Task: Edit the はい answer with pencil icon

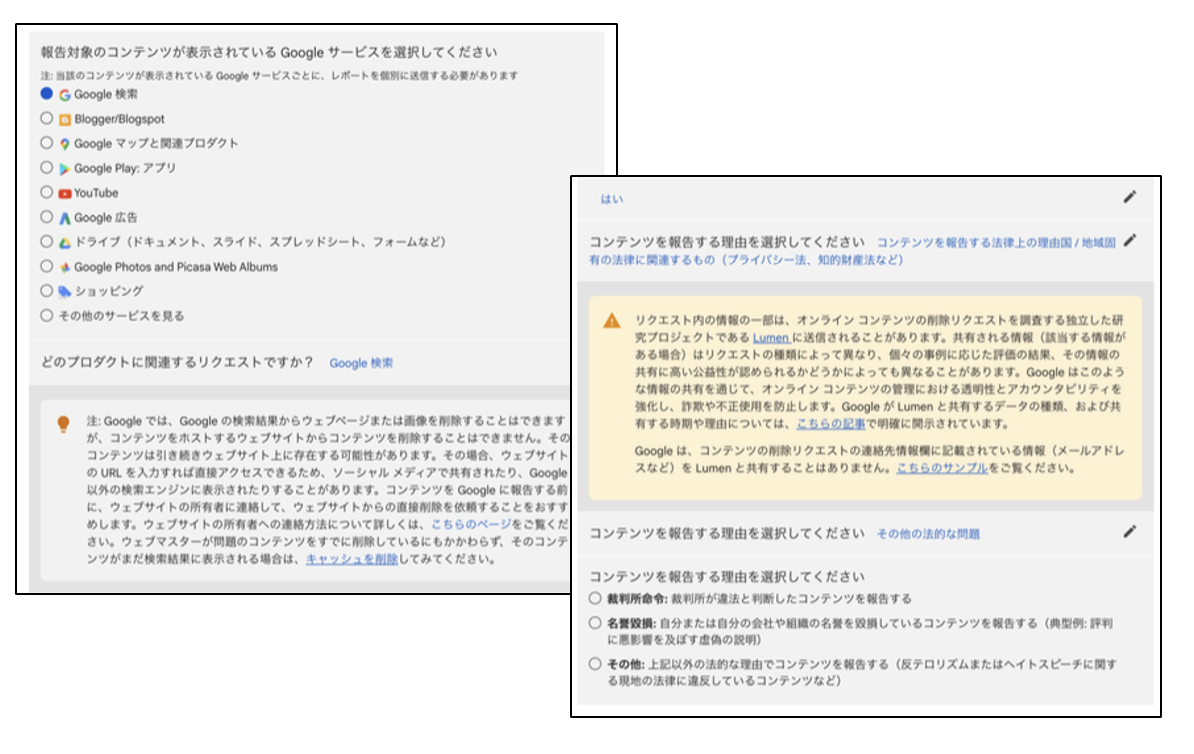Action: (1130, 197)
